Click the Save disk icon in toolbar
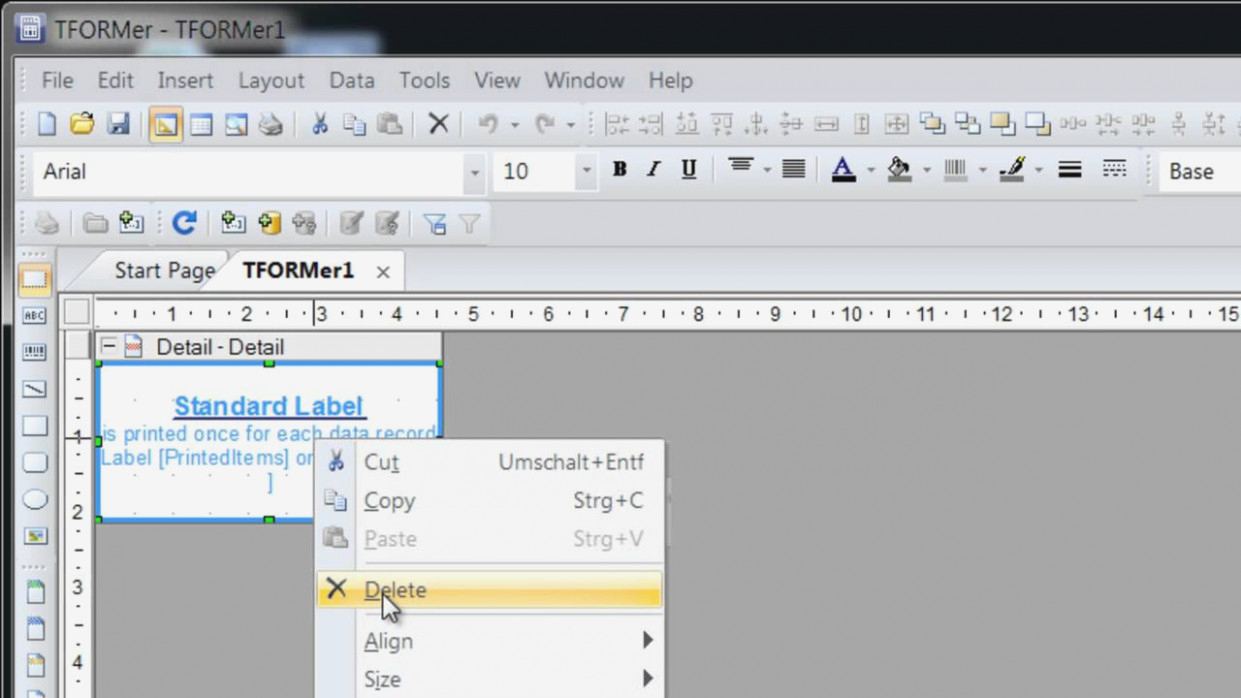The width and height of the screenshot is (1241, 698). click(118, 124)
